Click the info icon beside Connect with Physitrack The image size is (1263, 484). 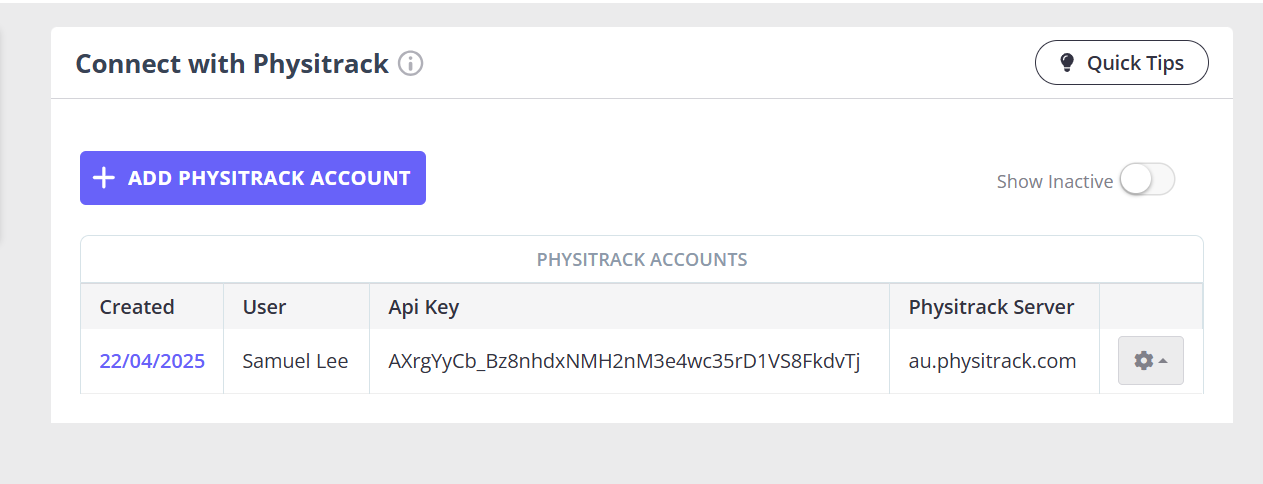point(411,64)
